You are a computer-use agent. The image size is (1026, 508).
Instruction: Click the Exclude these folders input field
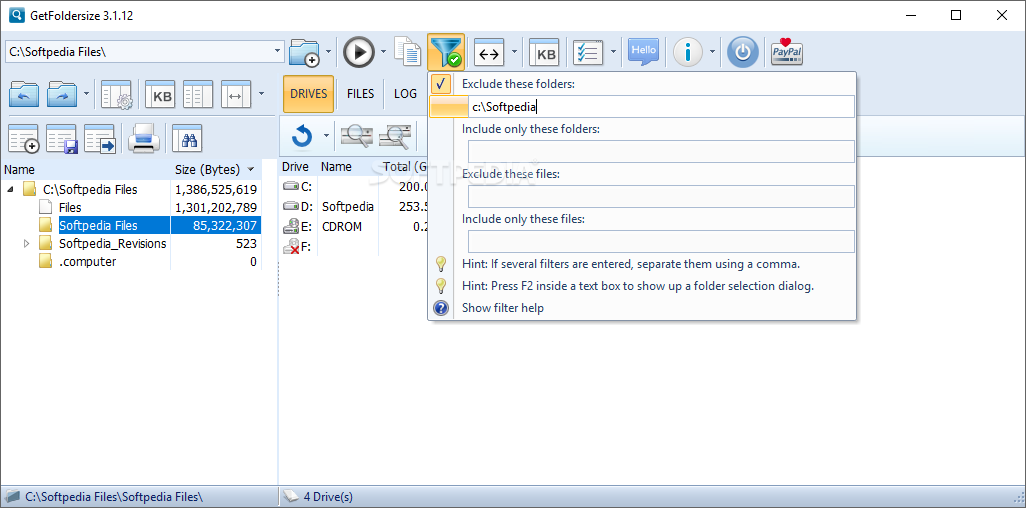[x=661, y=107]
